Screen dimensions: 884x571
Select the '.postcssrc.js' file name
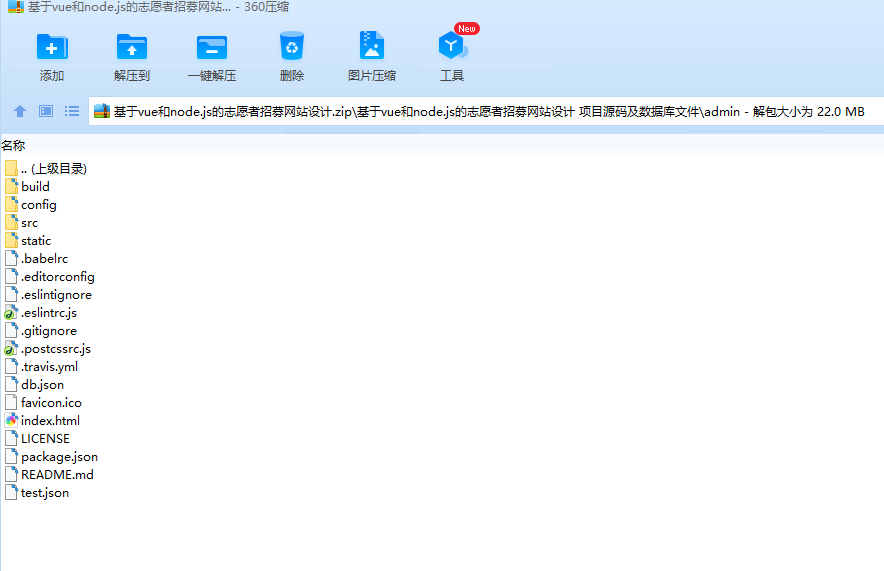[x=56, y=349]
